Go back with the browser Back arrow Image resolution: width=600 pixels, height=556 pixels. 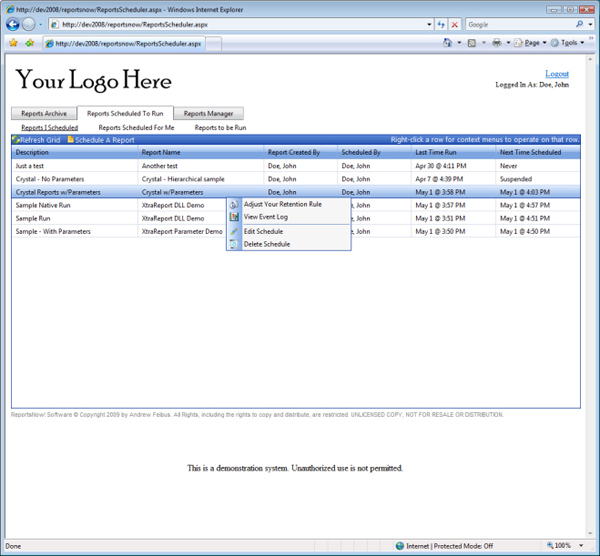tap(13, 24)
